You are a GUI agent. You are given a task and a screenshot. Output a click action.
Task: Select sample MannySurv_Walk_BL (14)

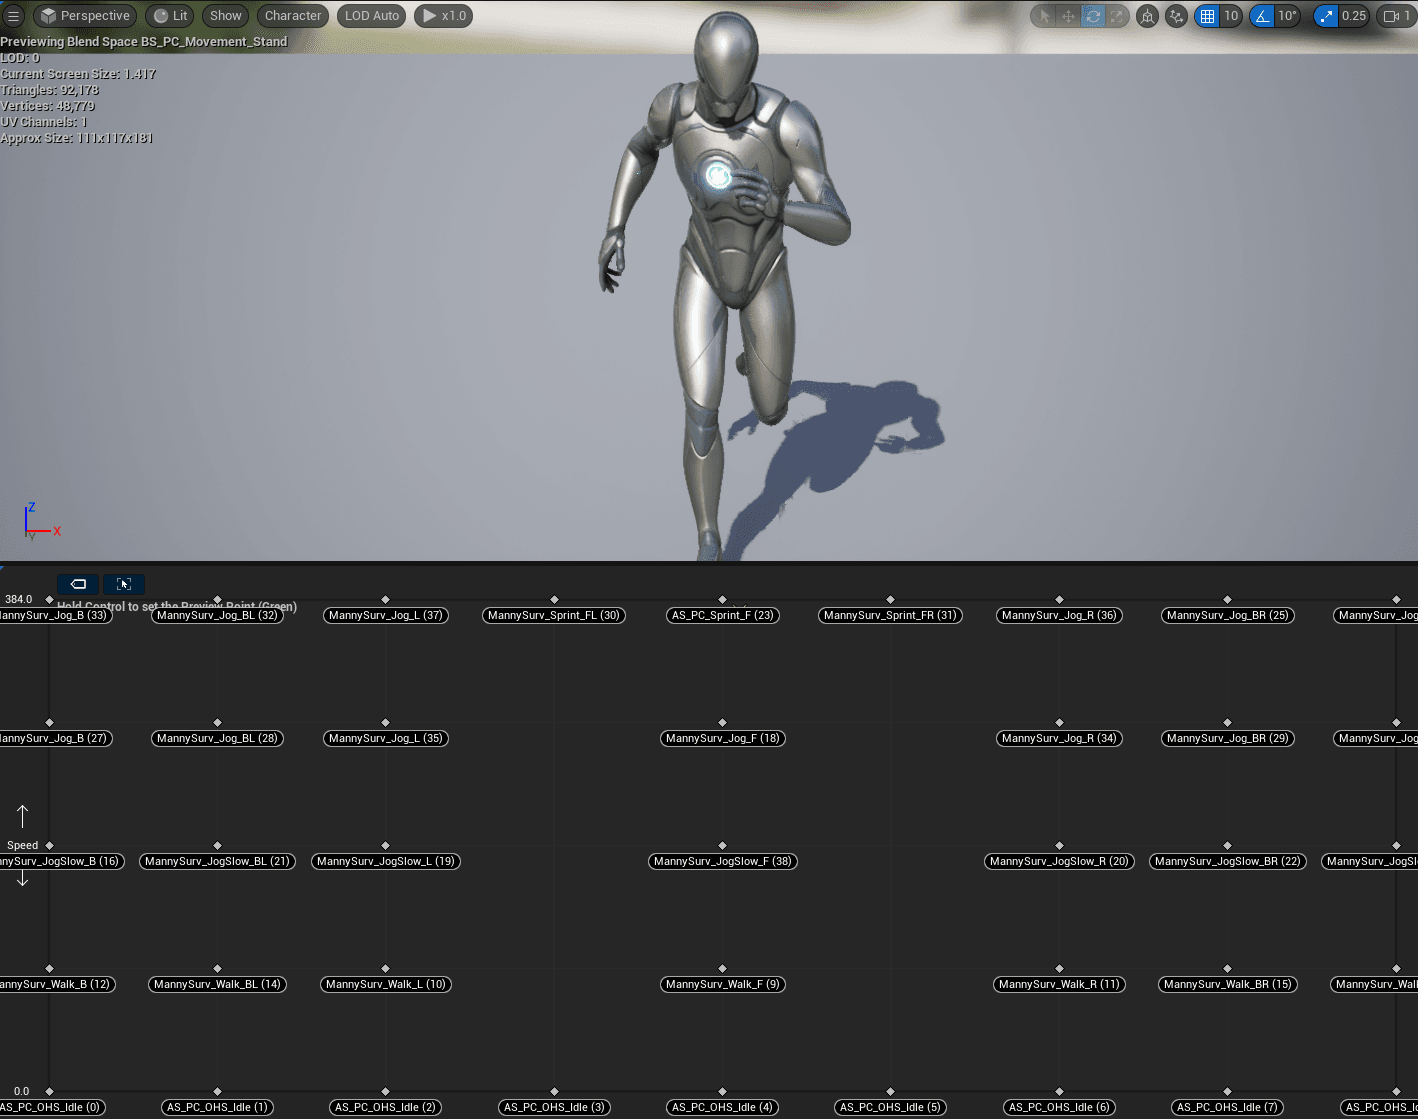pos(217,984)
